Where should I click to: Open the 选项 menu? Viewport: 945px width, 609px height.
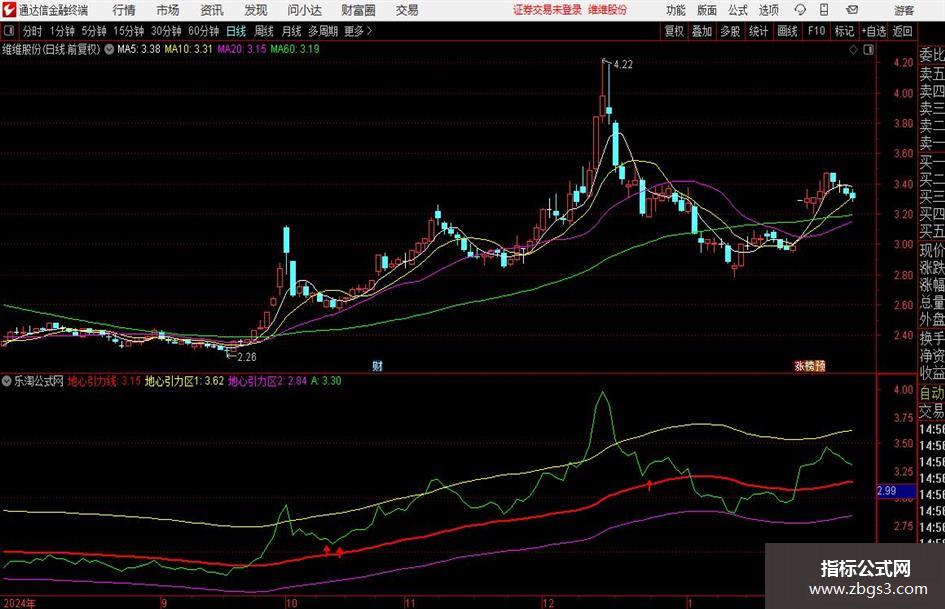(768, 10)
